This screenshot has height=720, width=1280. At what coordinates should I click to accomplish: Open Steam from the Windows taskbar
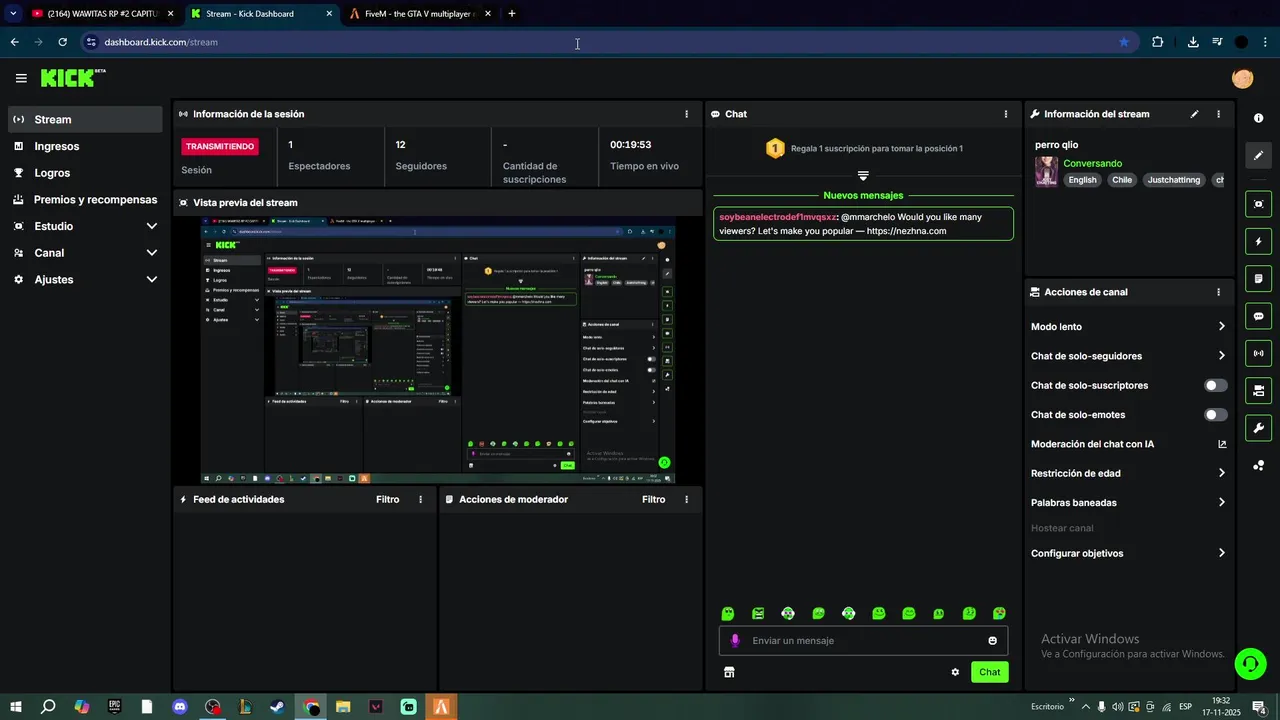click(x=277, y=707)
